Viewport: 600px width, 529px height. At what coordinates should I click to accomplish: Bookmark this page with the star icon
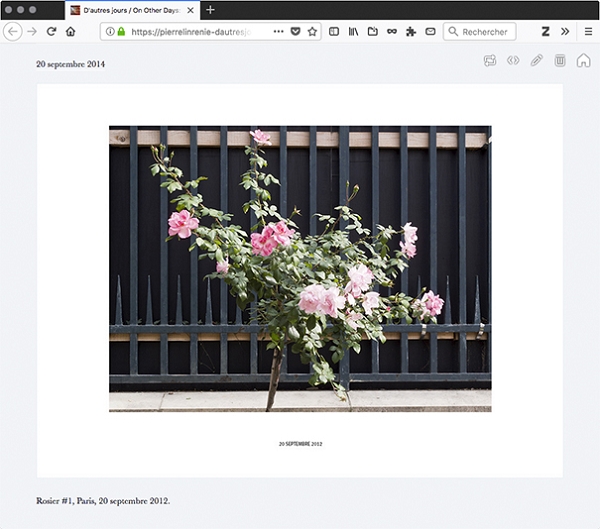pos(312,32)
